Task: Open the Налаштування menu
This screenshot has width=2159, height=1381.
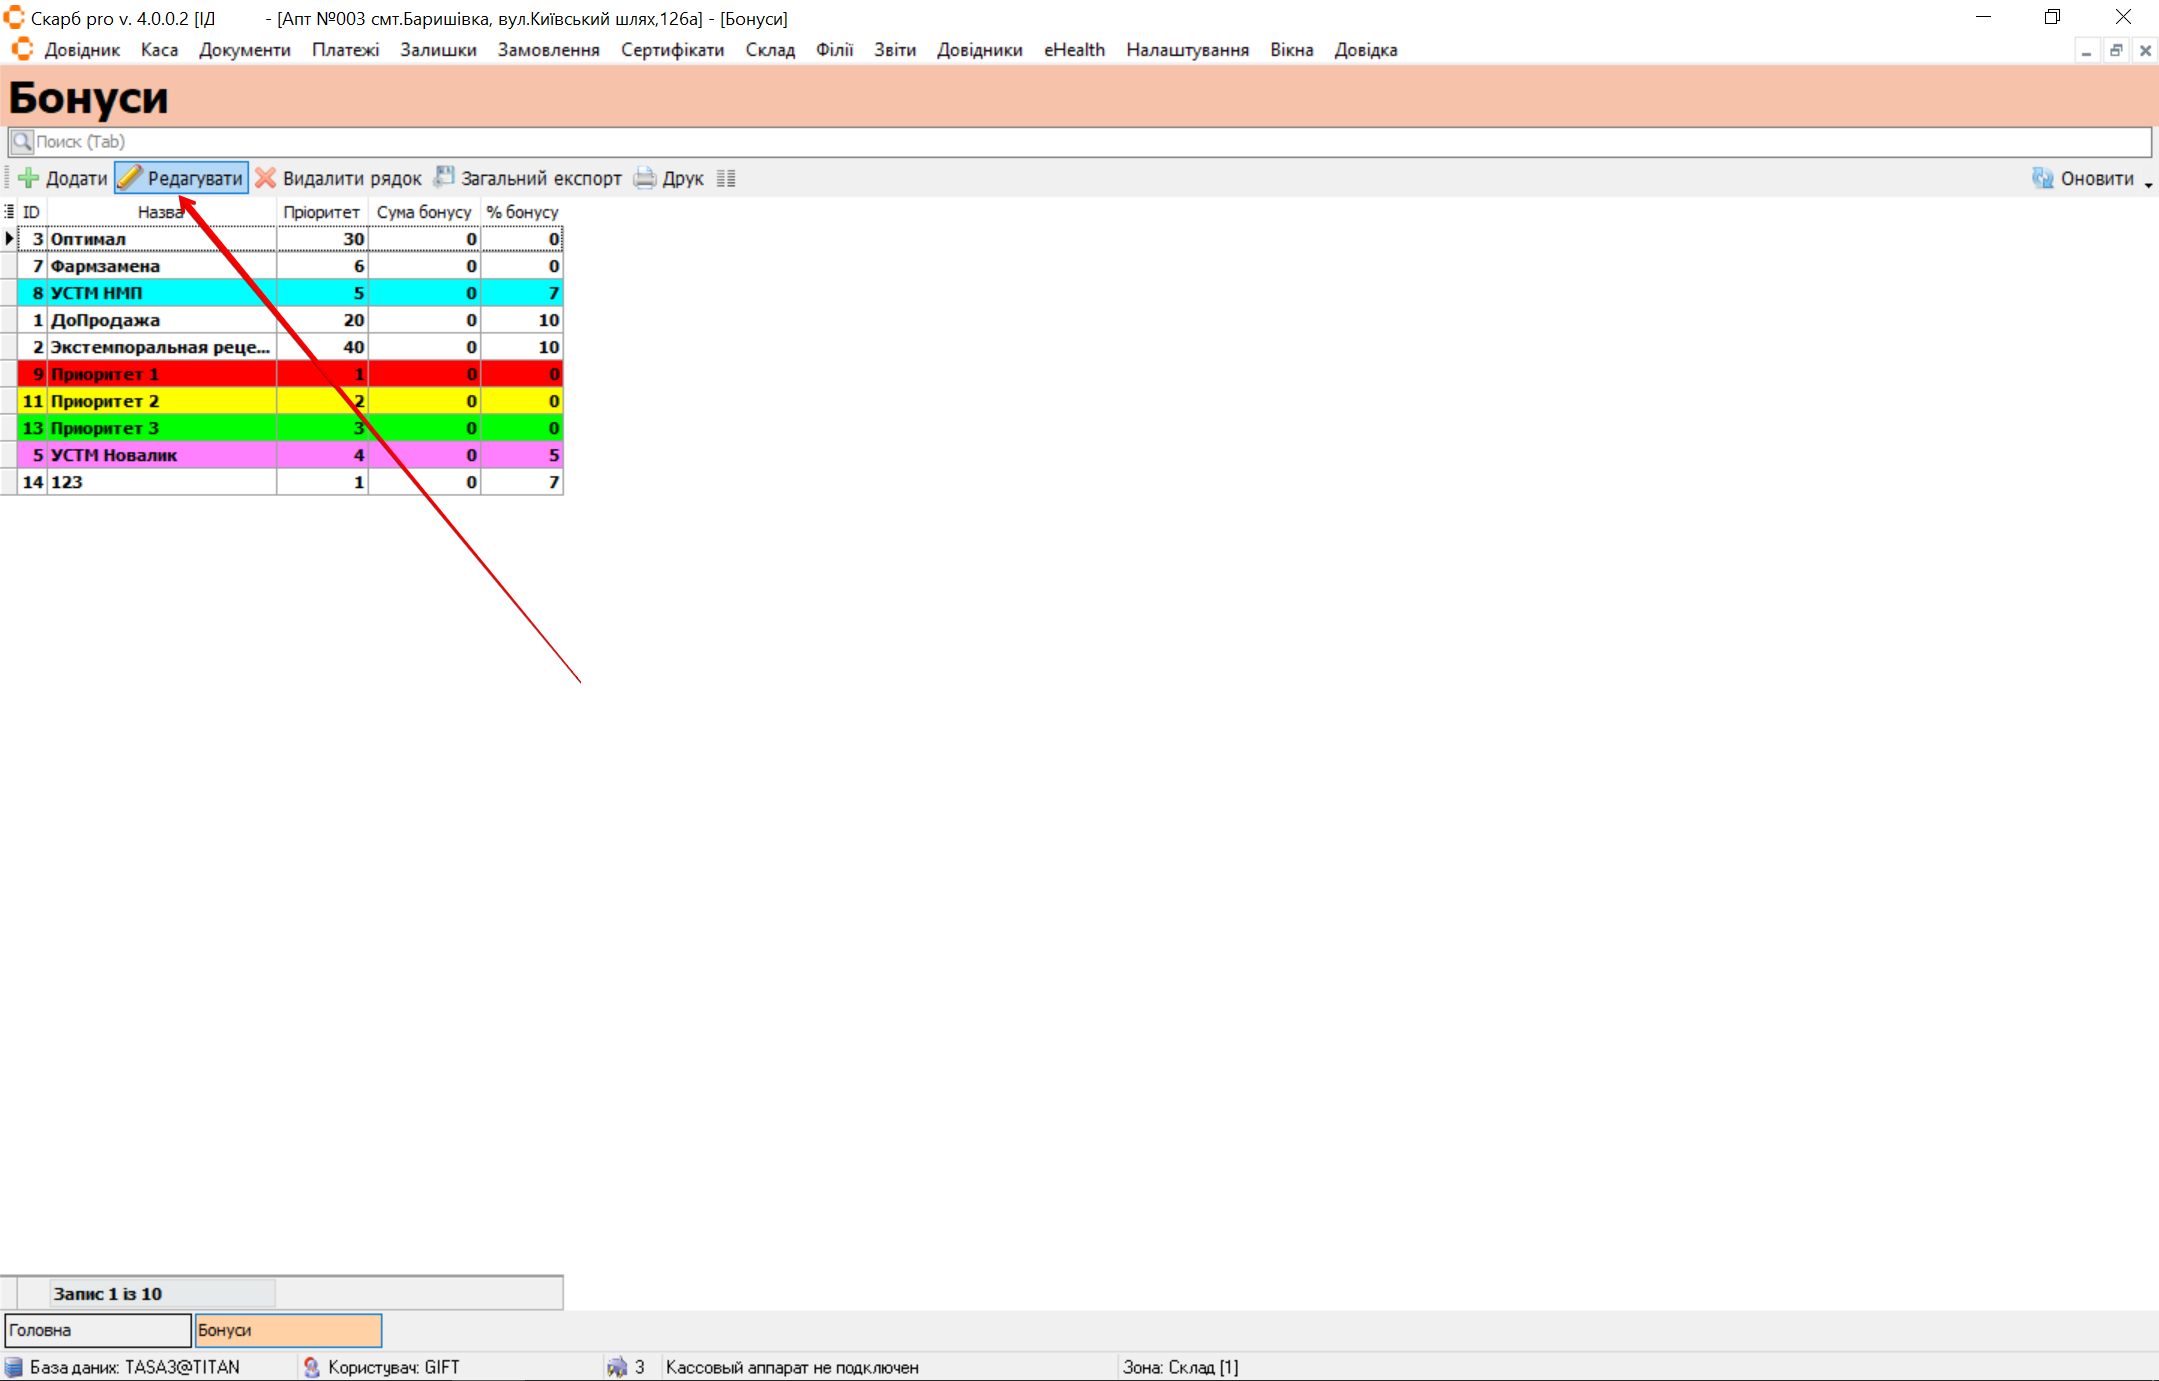Action: click(1187, 50)
